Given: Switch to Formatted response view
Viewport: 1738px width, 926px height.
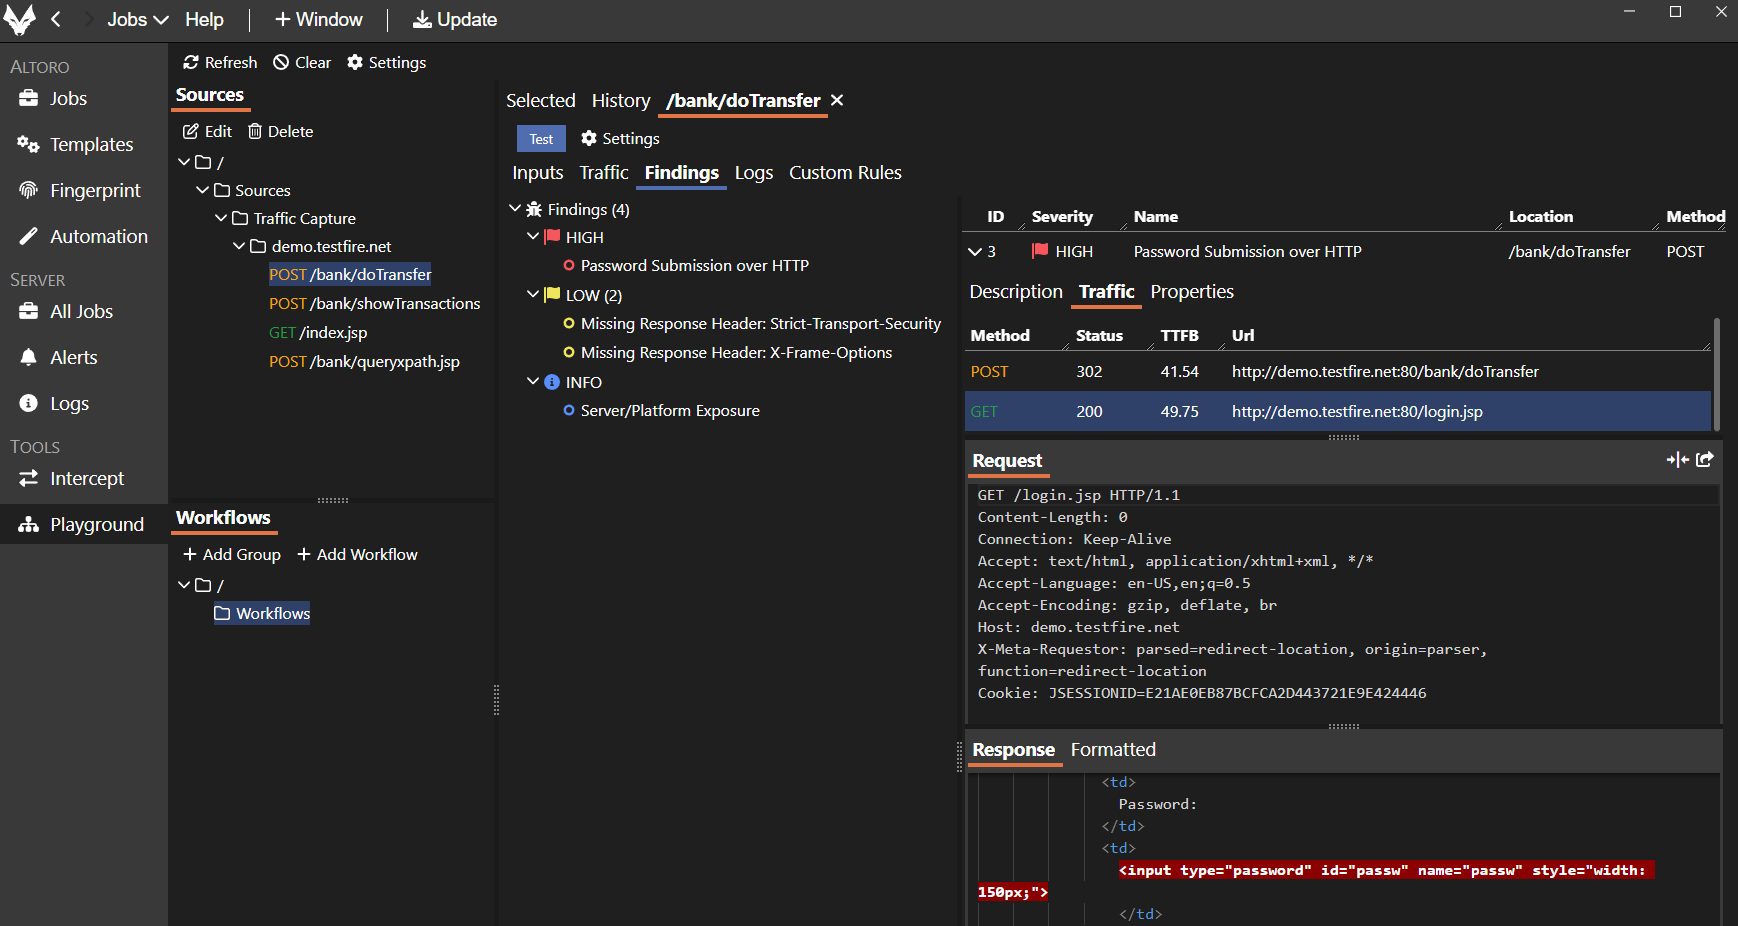Looking at the screenshot, I should tap(1113, 749).
